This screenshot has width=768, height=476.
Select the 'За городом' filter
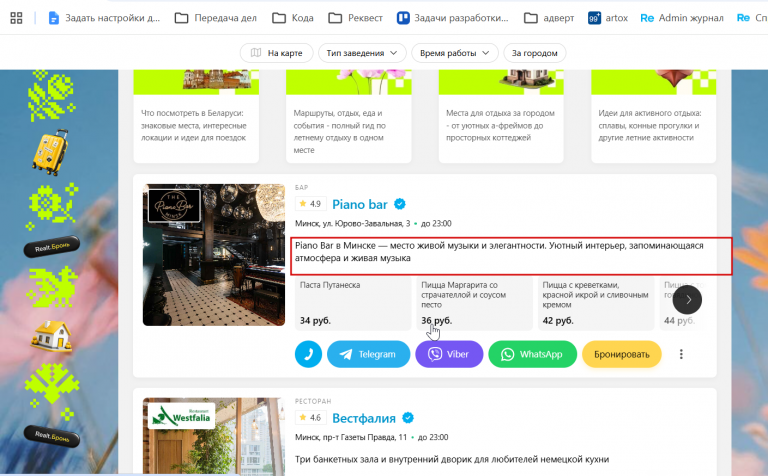[x=534, y=53]
